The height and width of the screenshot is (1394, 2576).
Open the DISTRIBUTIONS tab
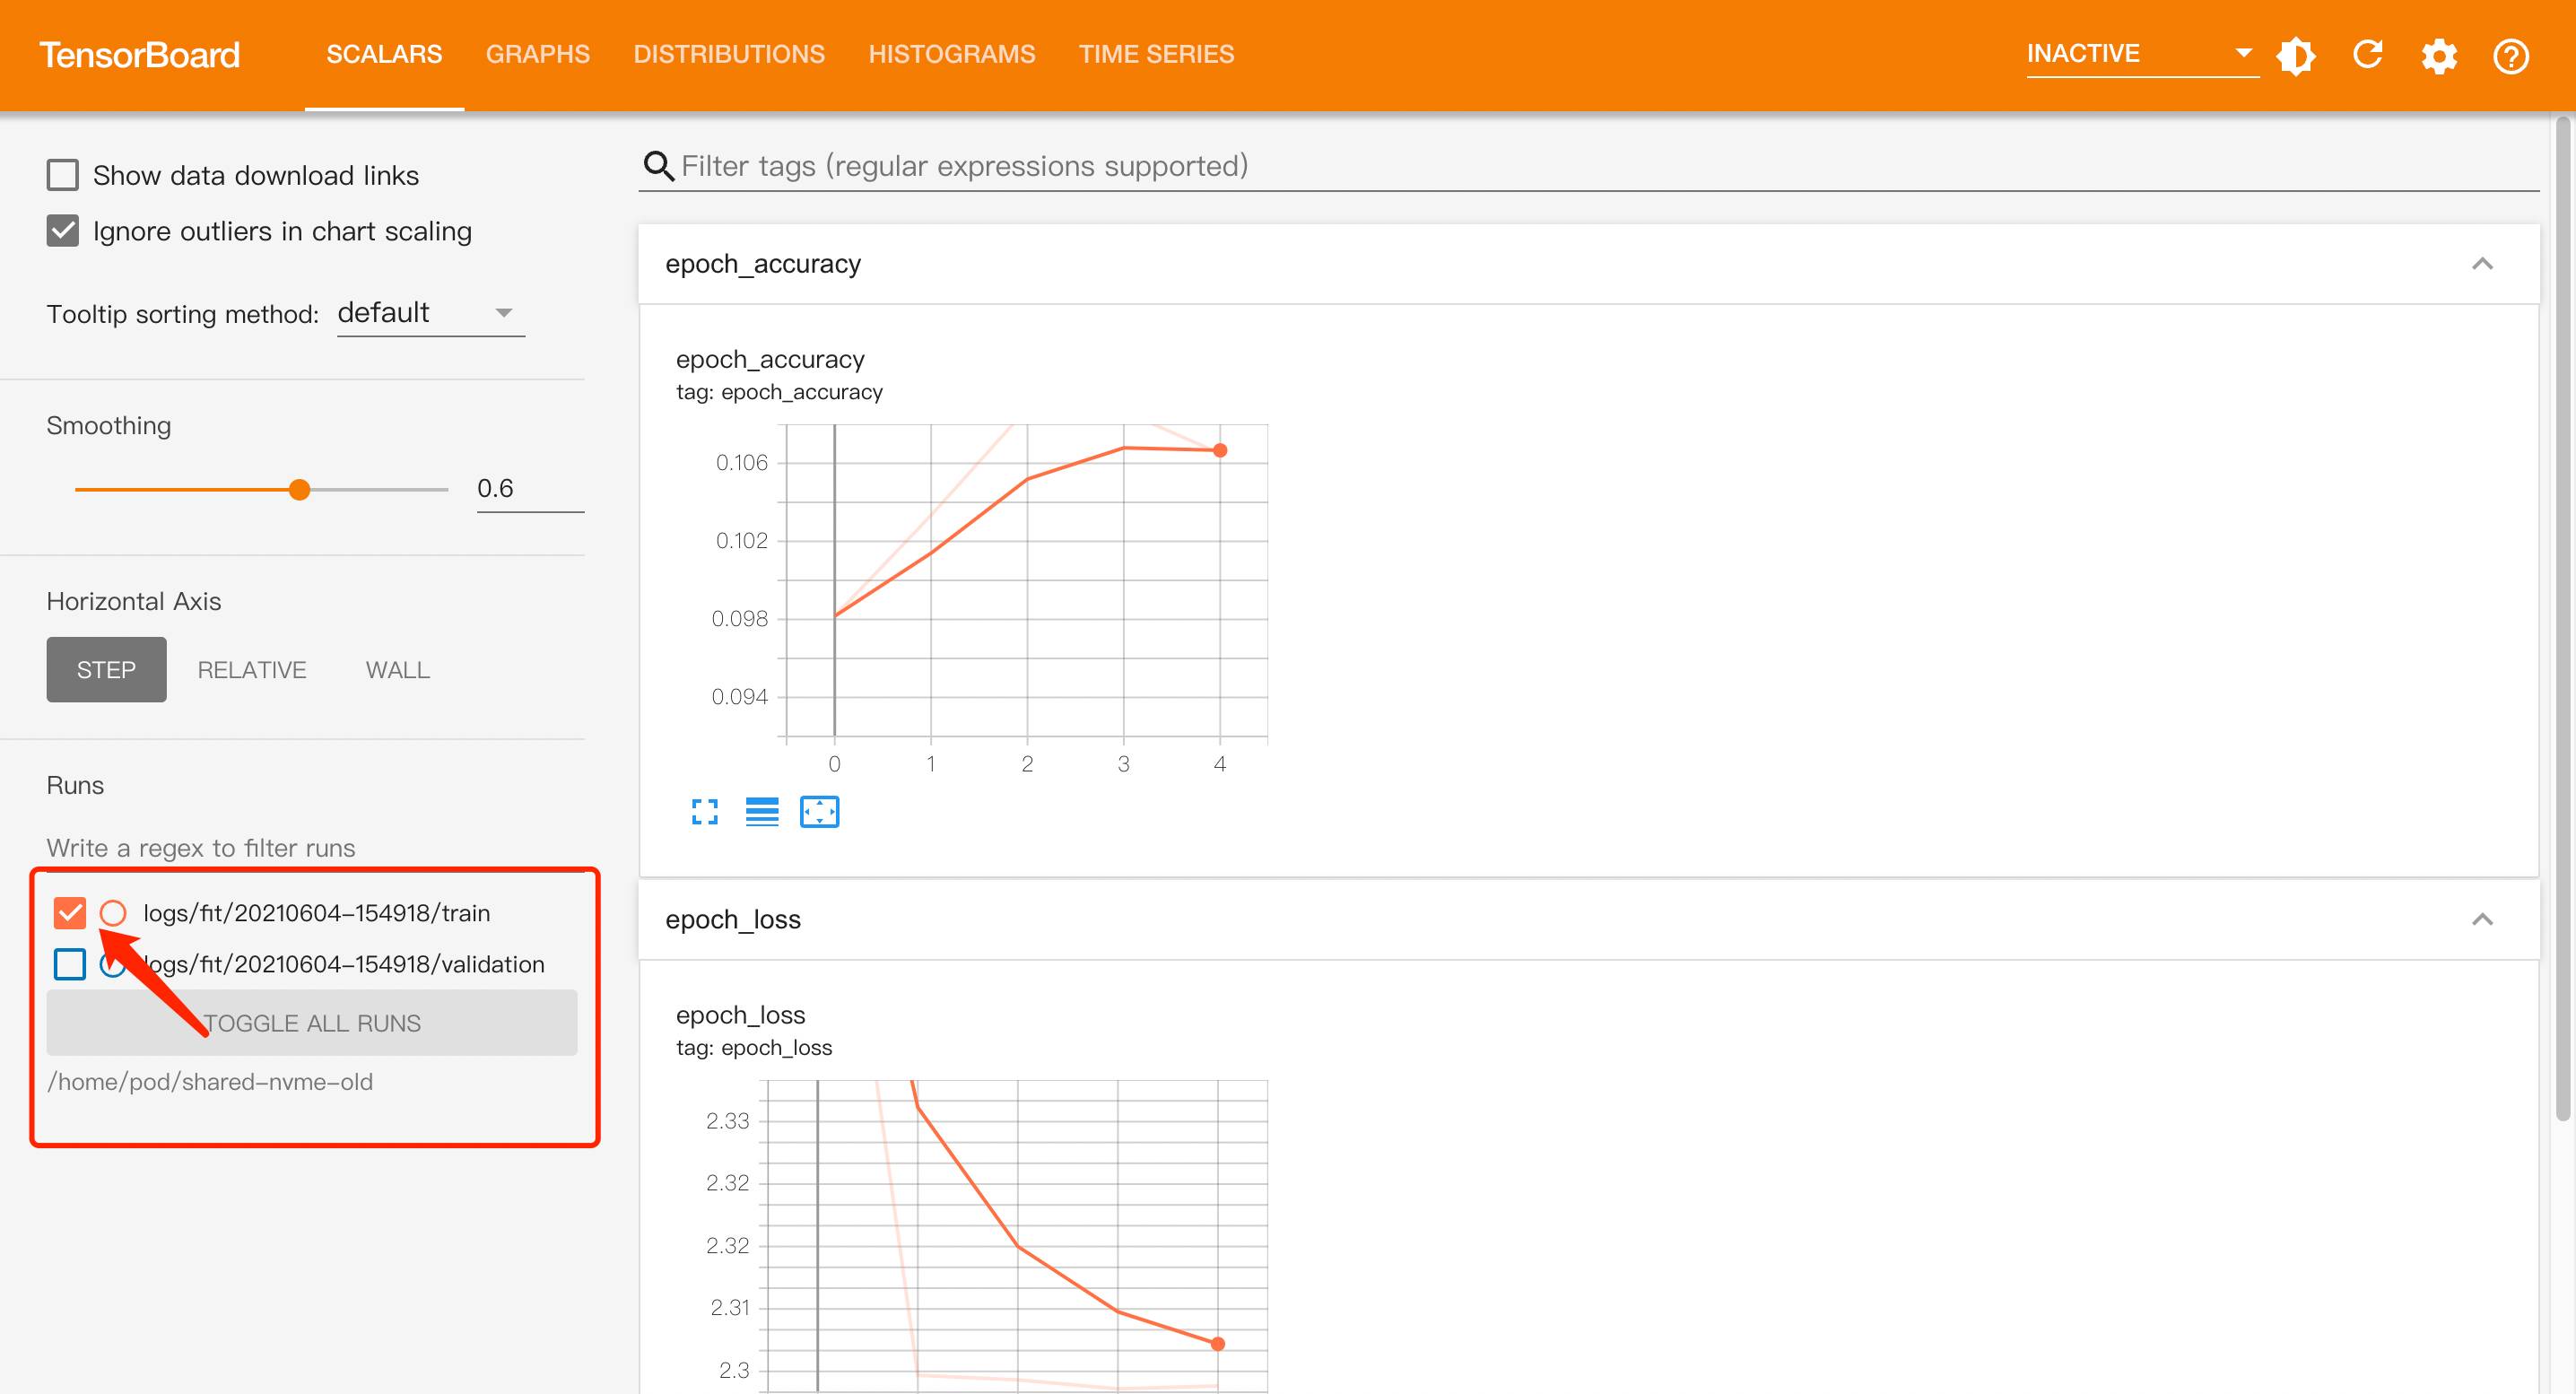(729, 54)
